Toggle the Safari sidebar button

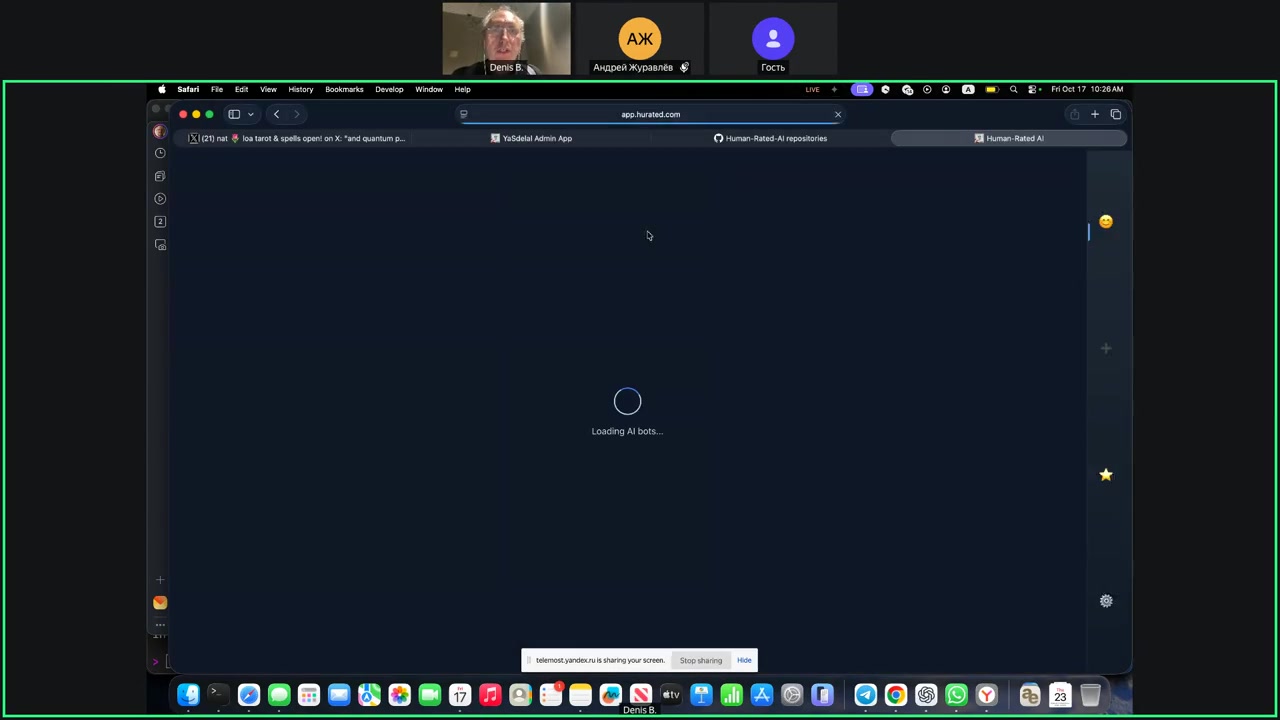(x=234, y=114)
